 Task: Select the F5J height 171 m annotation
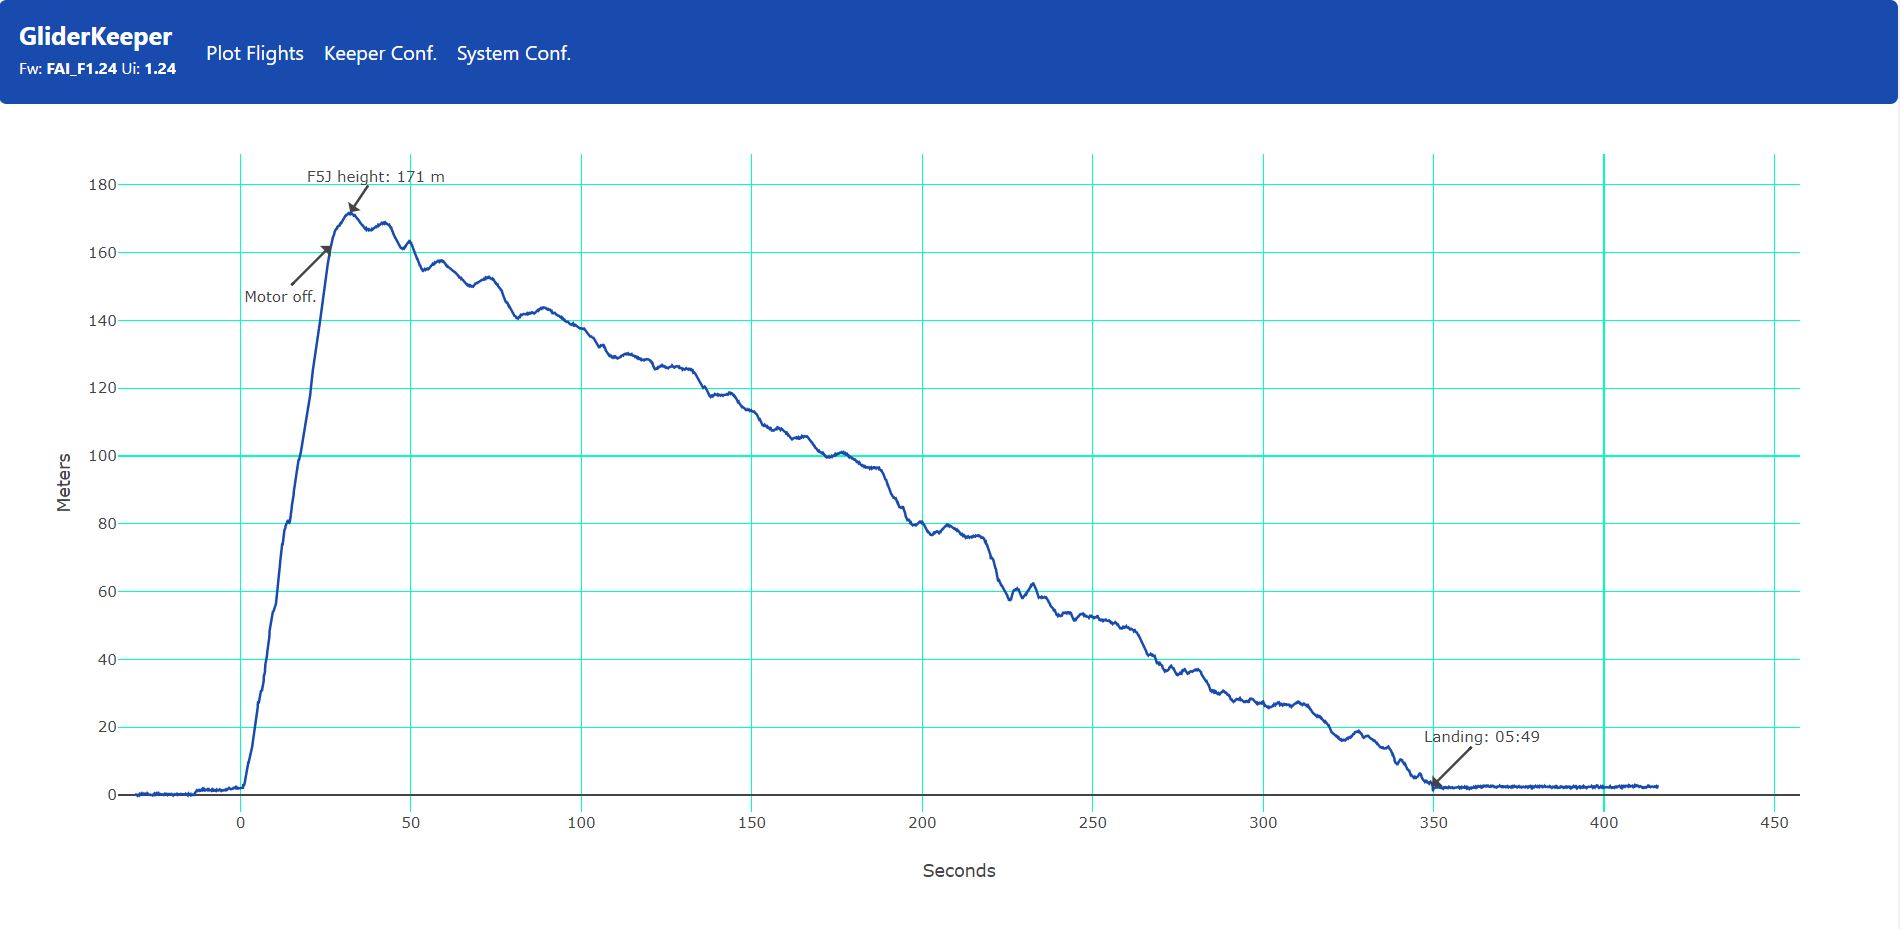pos(375,177)
